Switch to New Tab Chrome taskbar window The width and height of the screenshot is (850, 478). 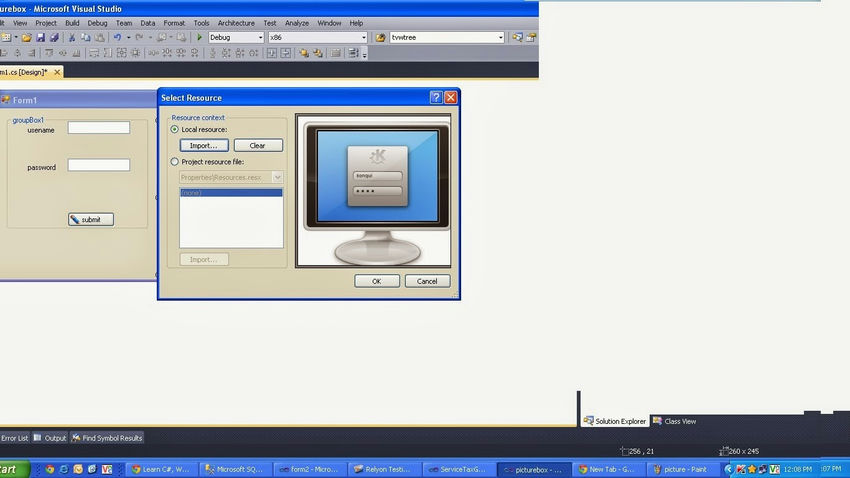point(607,469)
